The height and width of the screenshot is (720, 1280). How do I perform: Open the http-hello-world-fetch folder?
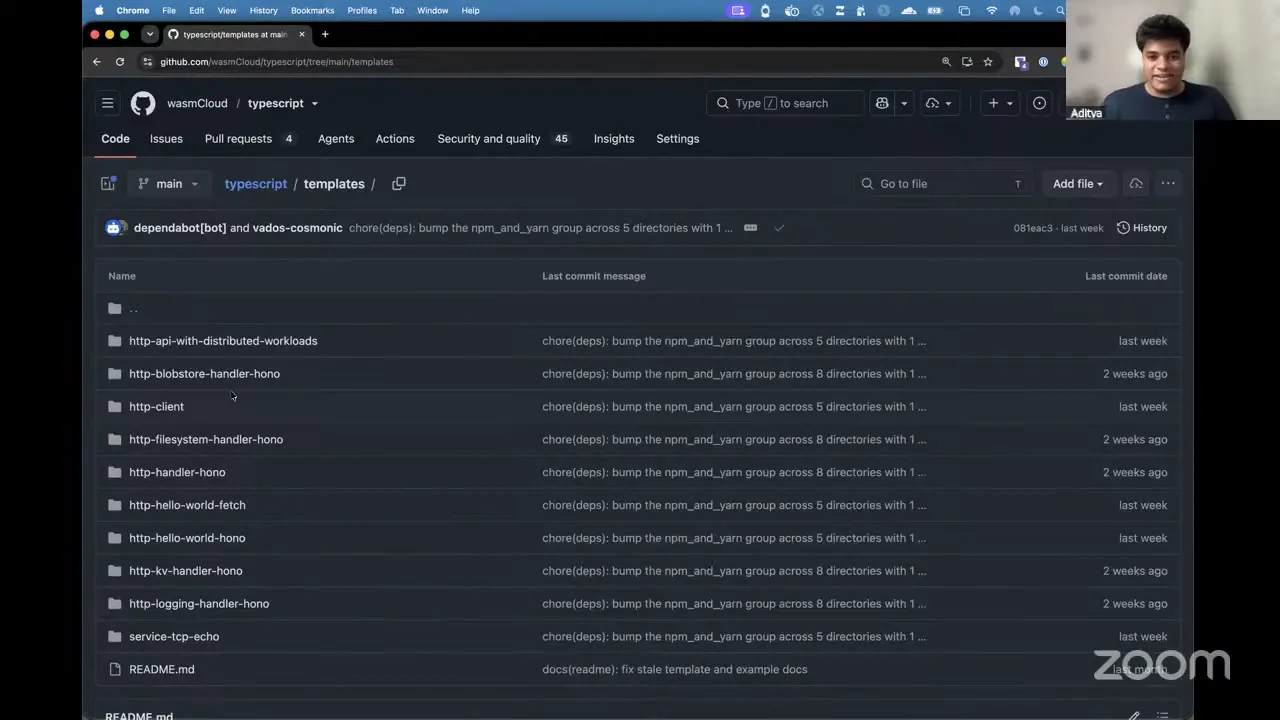click(187, 505)
